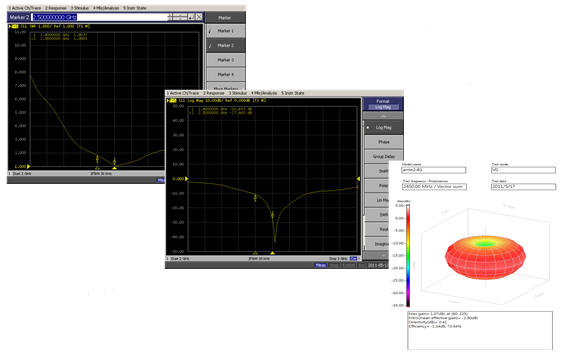Select the Real format softkey

[x=377, y=229]
